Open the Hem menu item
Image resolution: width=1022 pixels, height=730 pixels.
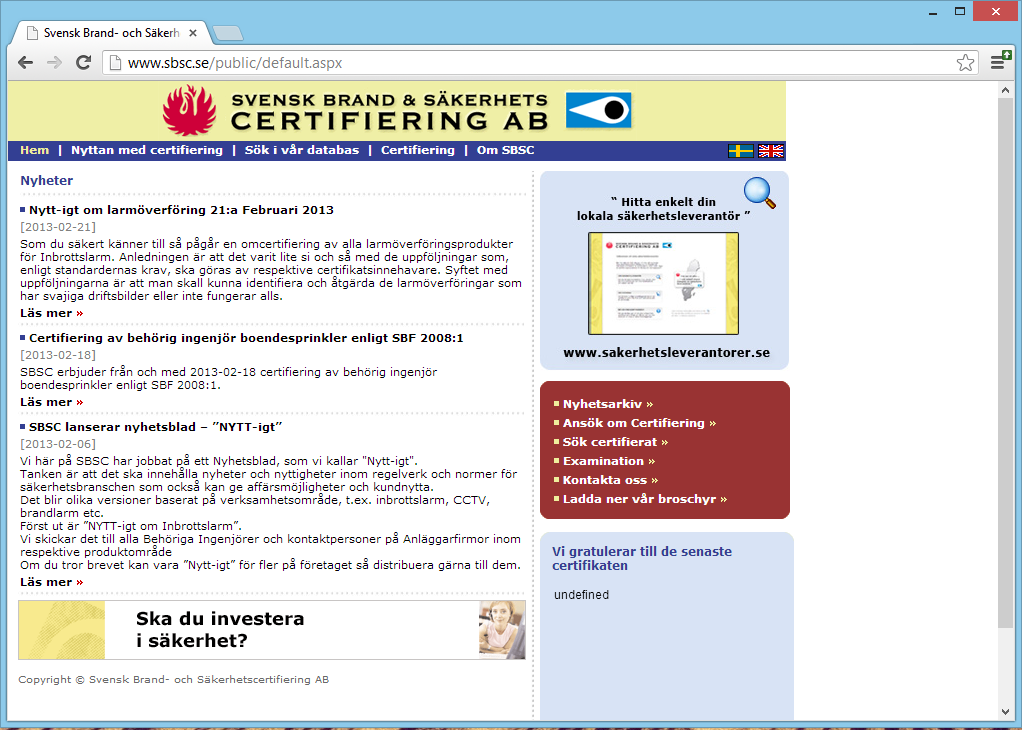(35, 150)
